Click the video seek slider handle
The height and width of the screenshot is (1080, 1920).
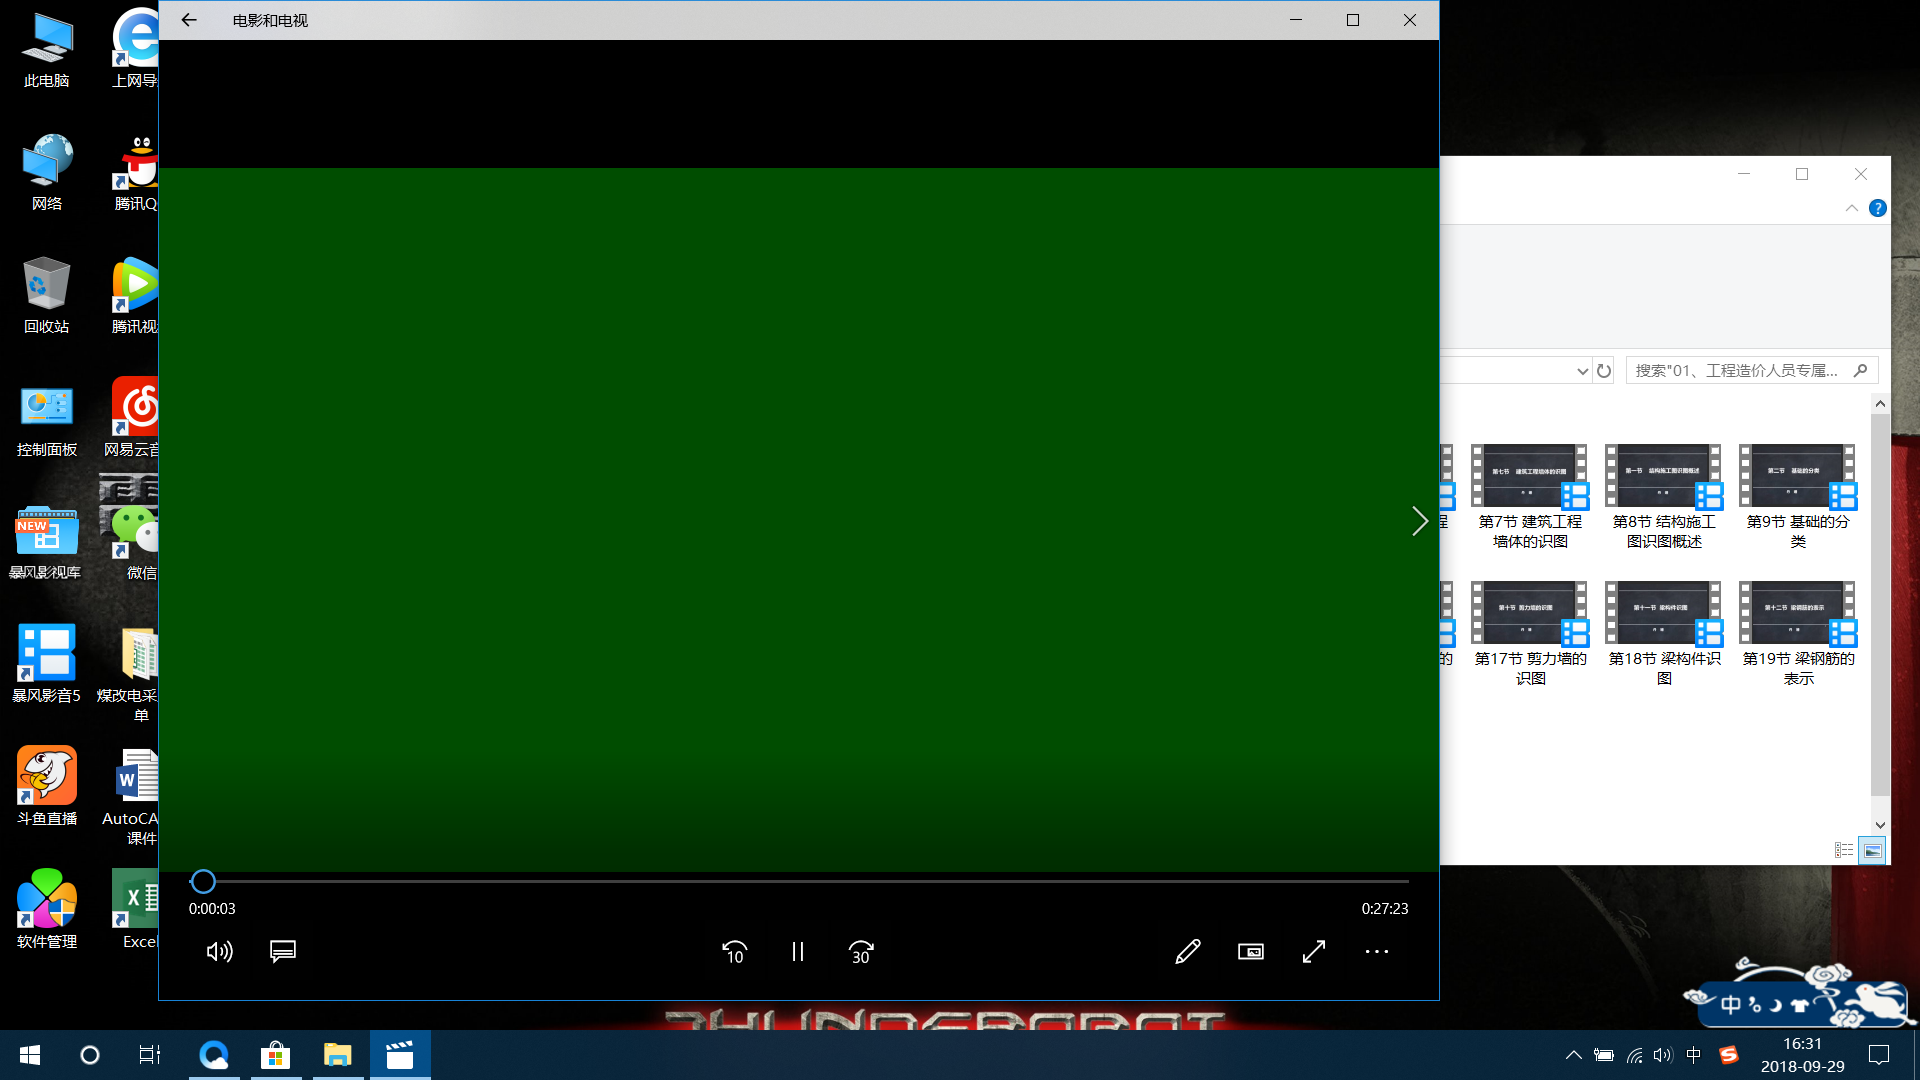click(203, 881)
